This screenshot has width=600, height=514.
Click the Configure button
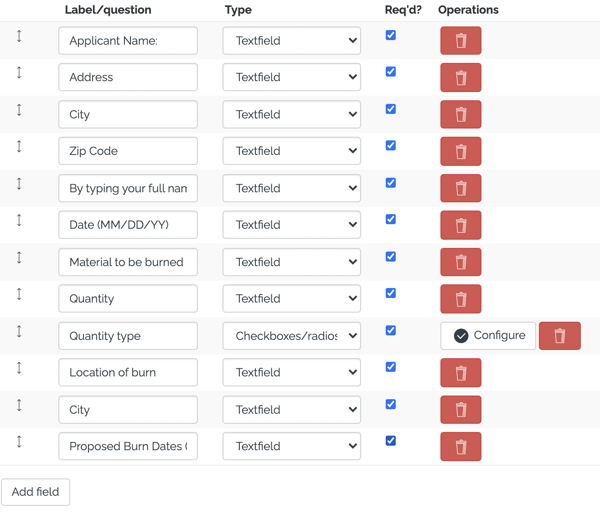tap(488, 336)
